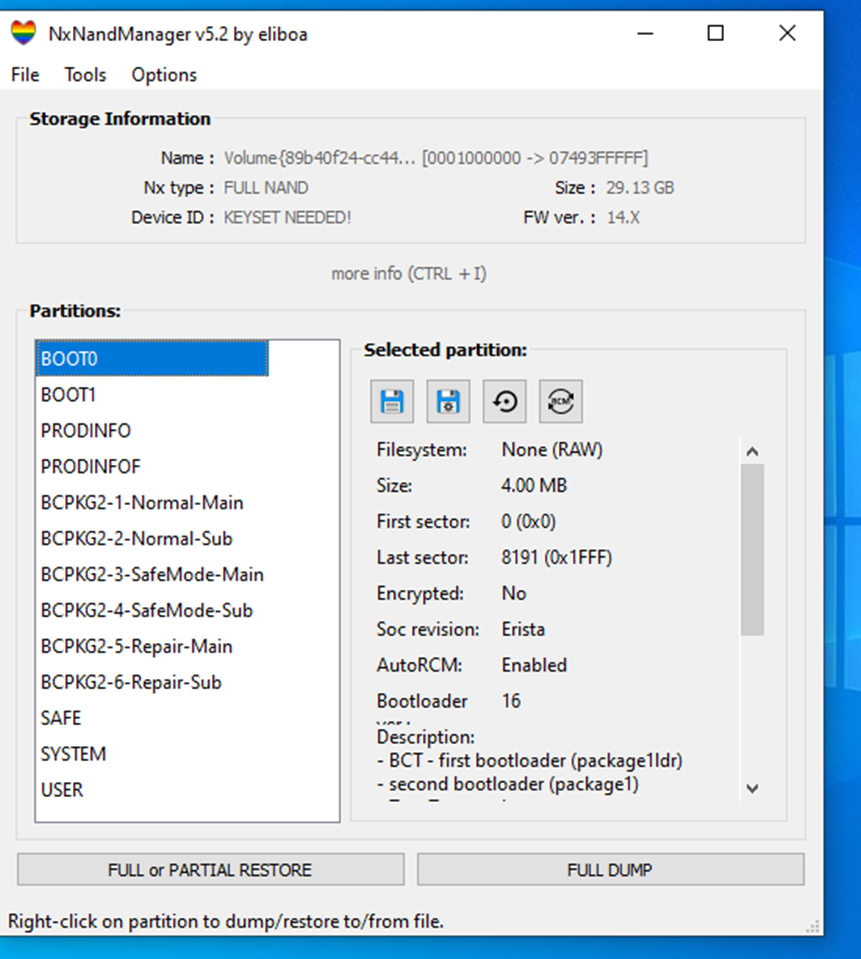Click the rainbow heart app icon
The image size is (861, 959).
pos(24,33)
